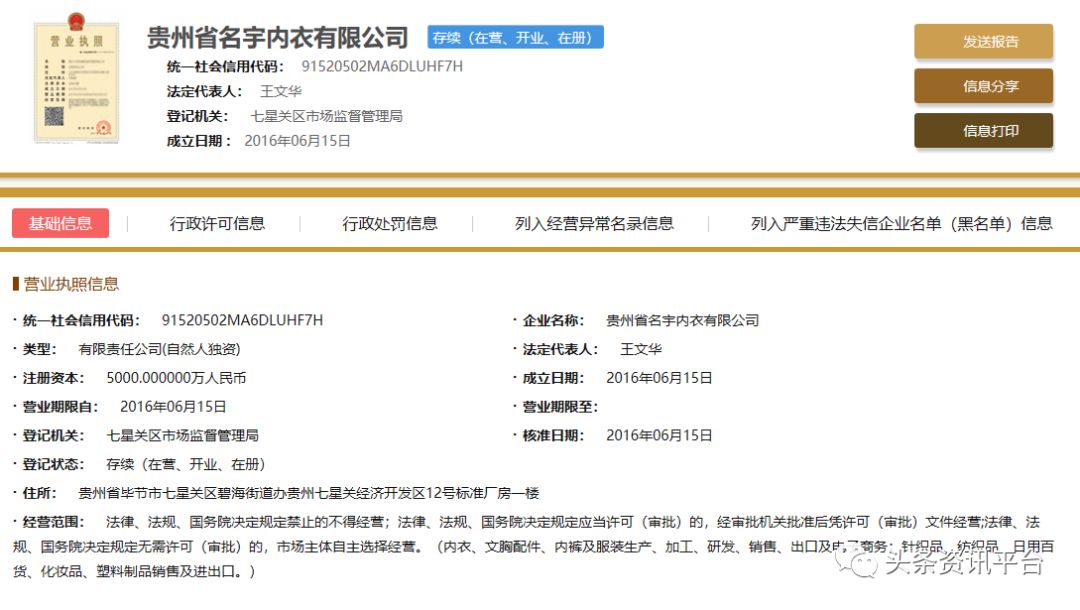This screenshot has height=610, width=1080.
Task: Click the company title 贵州省名宇内衣有限公司 heading
Action: (x=278, y=38)
